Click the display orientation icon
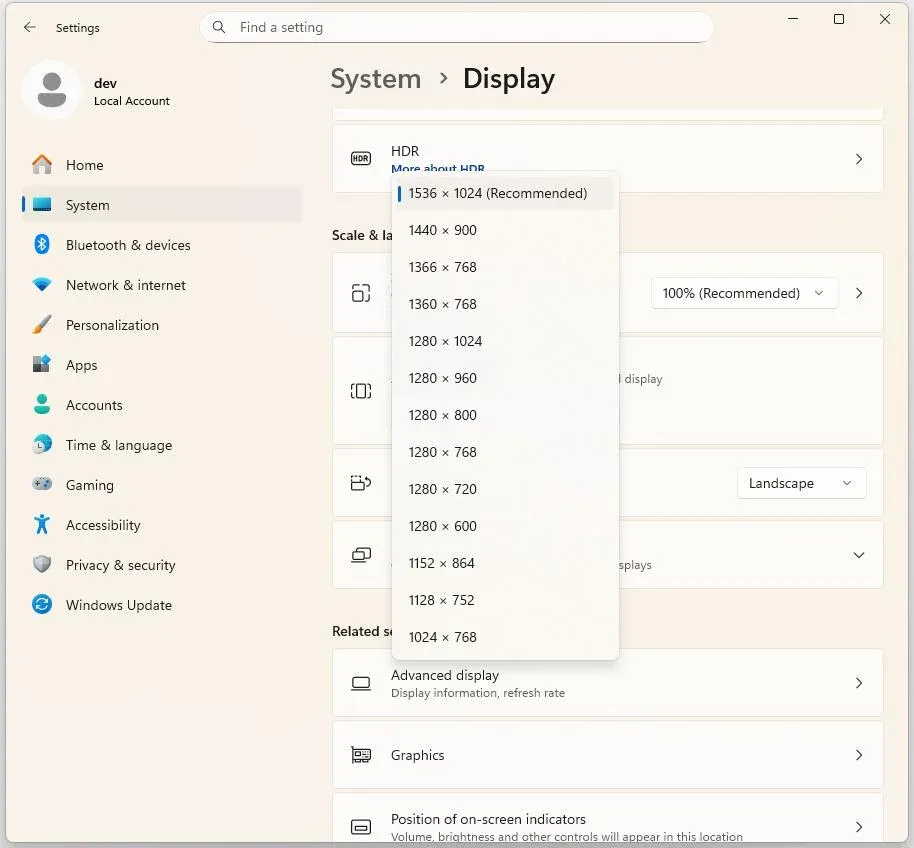 click(361, 483)
